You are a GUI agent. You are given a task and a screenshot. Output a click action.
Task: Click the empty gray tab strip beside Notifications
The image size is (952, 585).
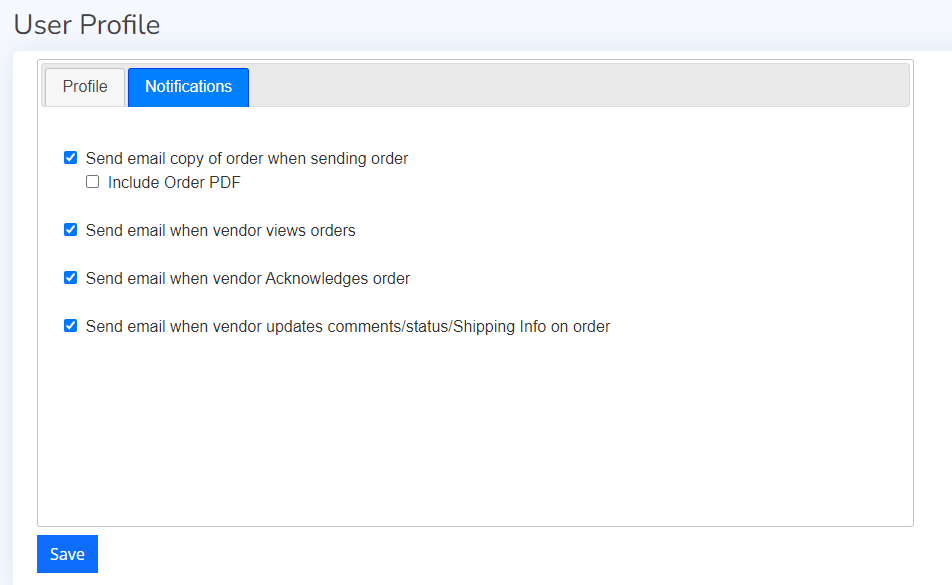coord(578,86)
